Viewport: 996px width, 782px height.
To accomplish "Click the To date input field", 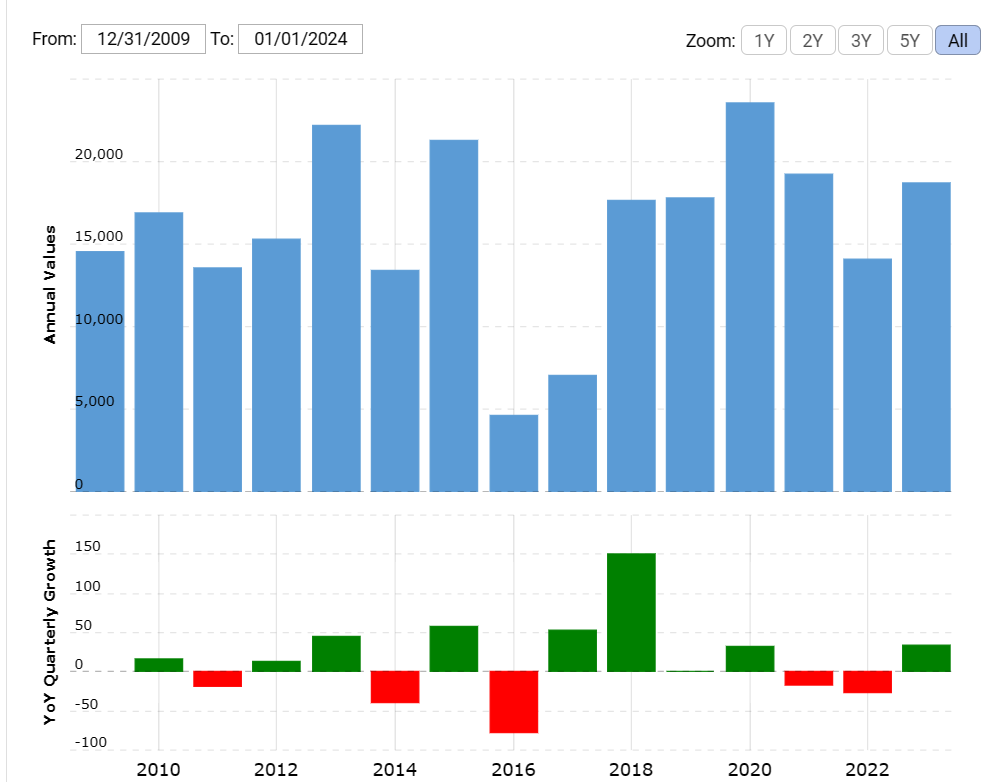I will click(x=300, y=39).
